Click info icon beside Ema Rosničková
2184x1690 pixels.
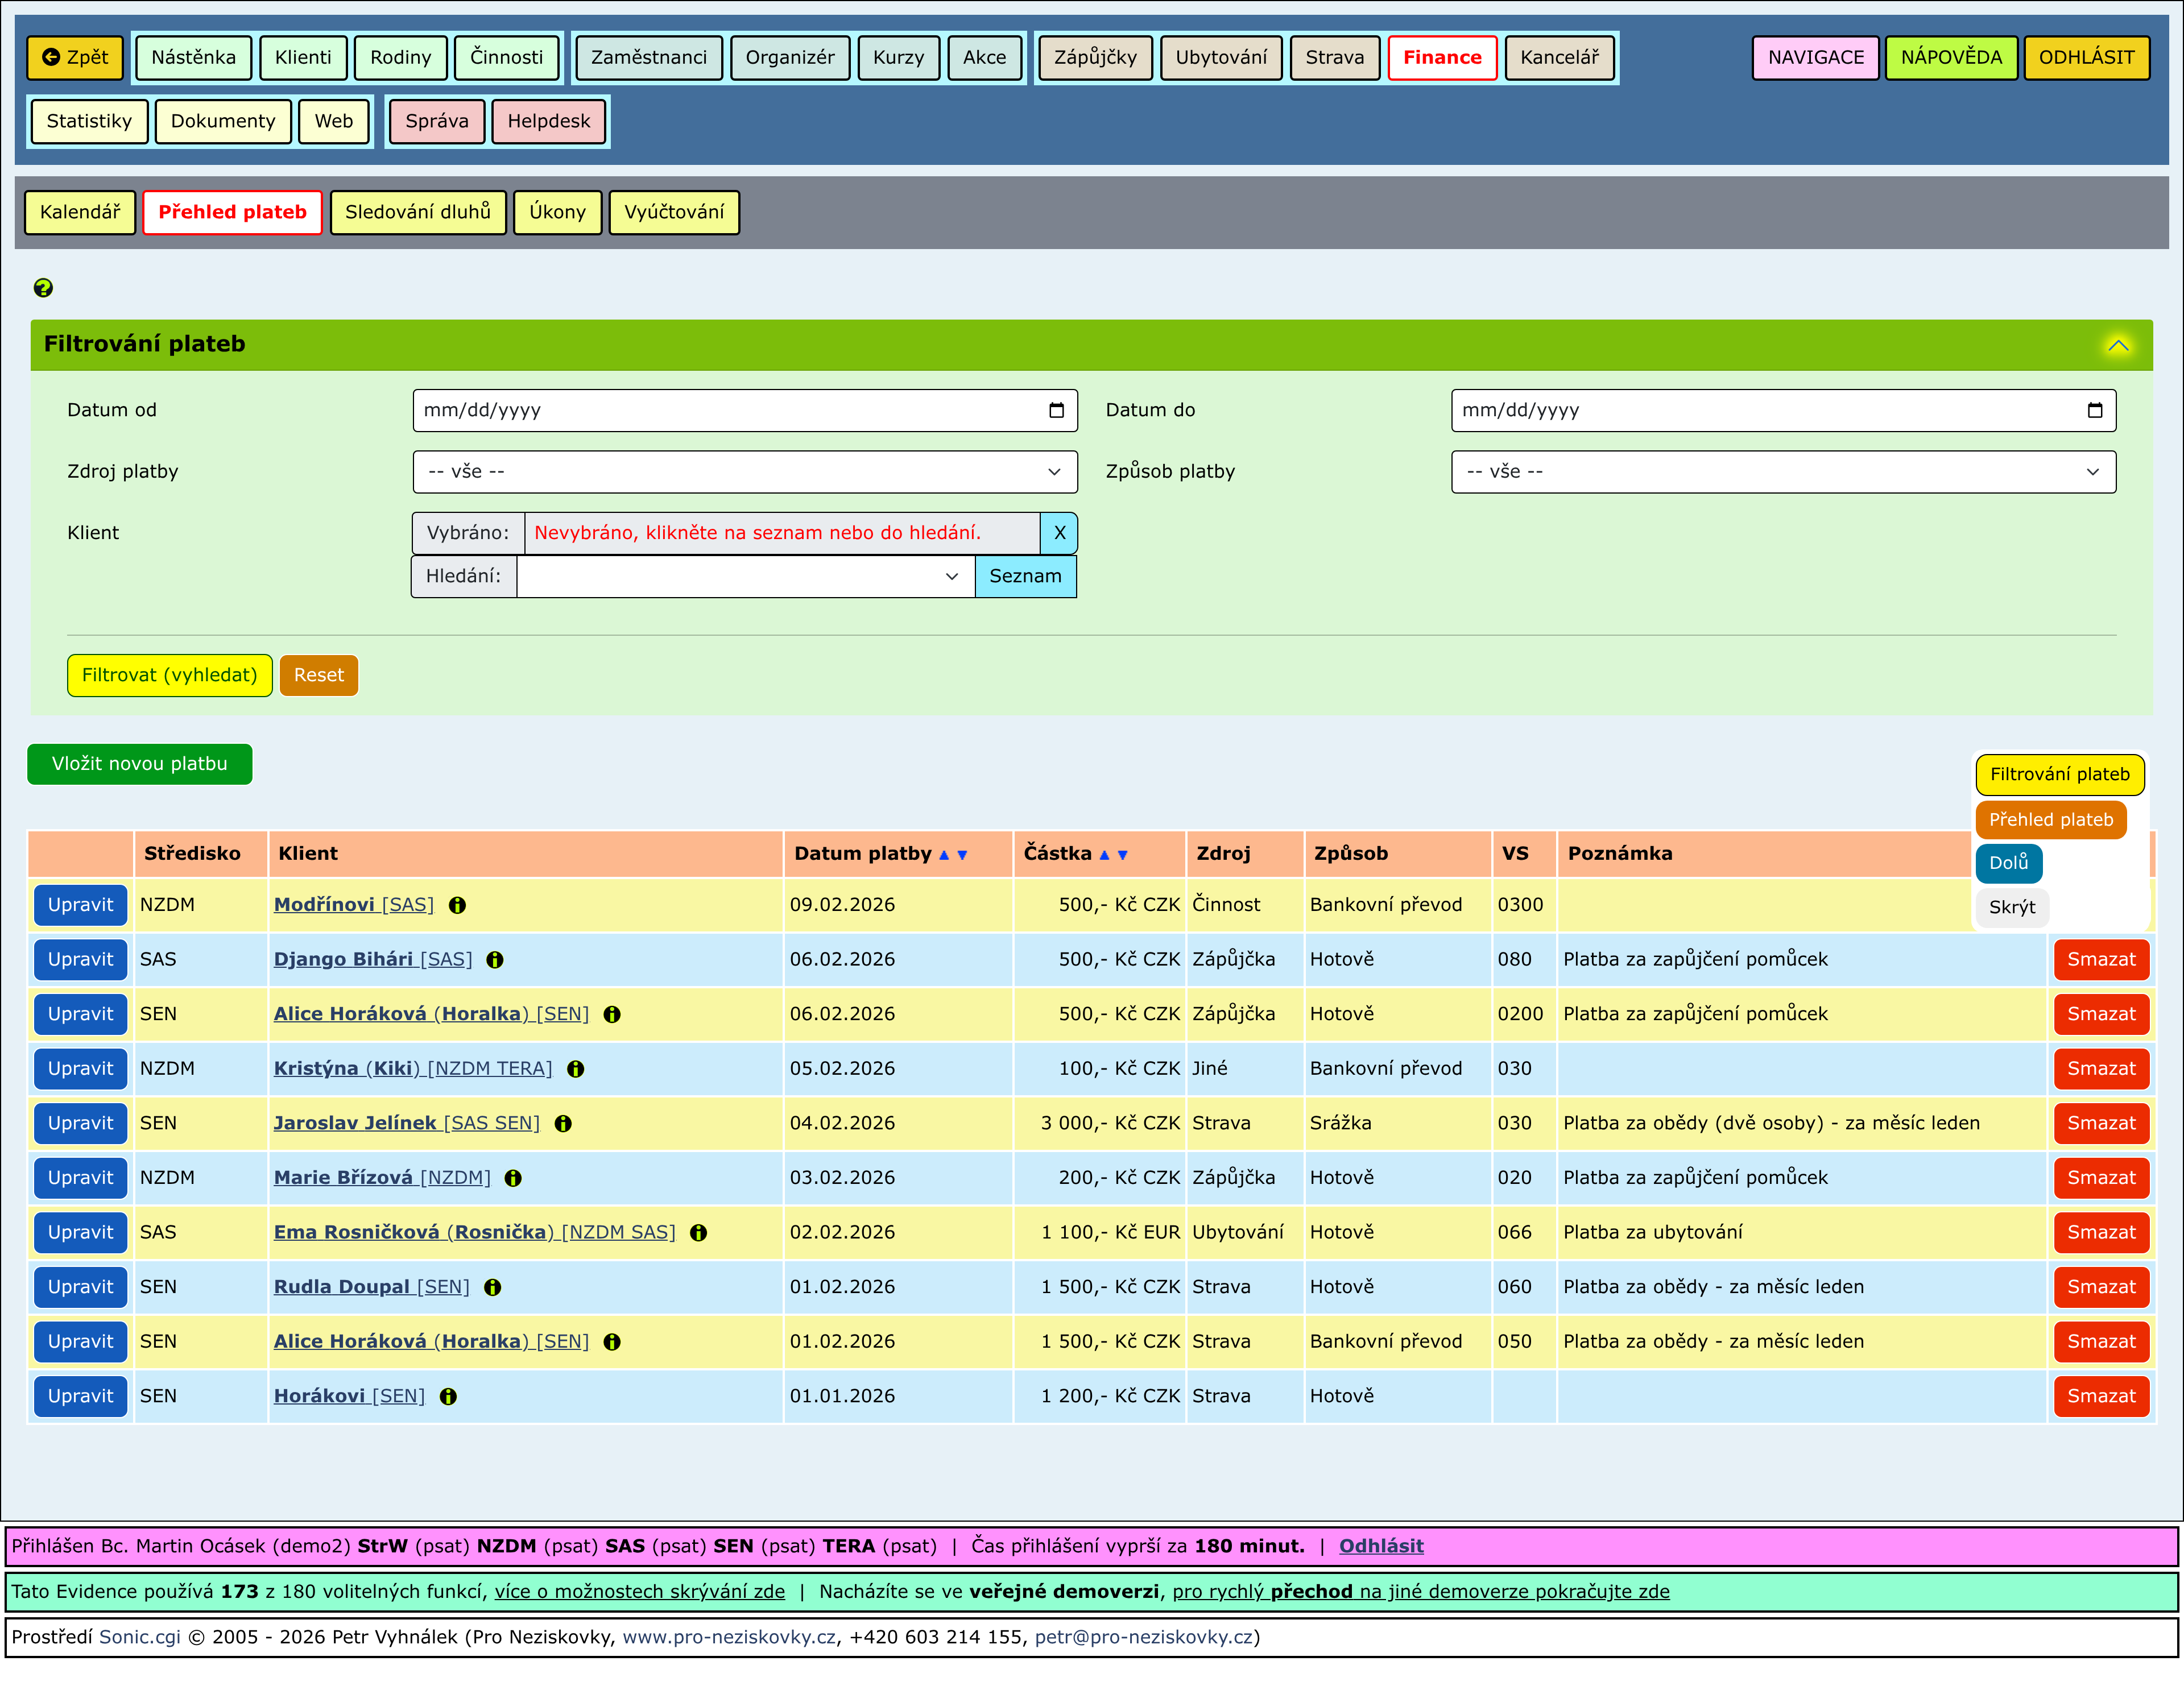pyautogui.click(x=699, y=1233)
